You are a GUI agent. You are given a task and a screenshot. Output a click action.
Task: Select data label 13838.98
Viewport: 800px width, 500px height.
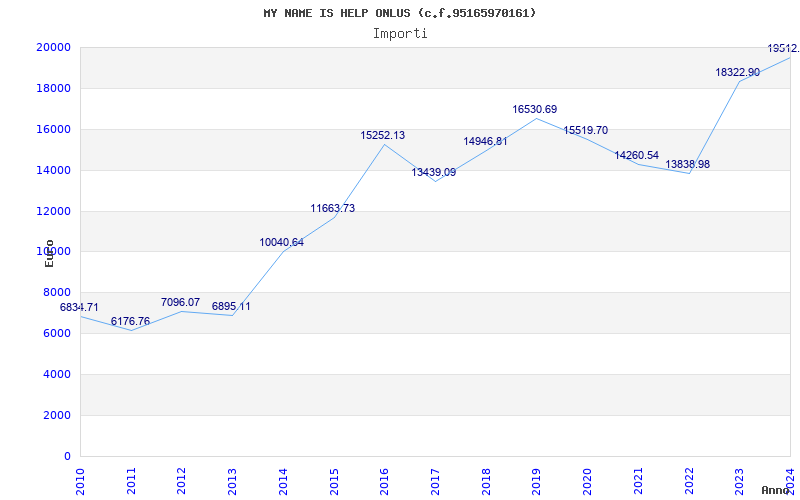tap(687, 164)
